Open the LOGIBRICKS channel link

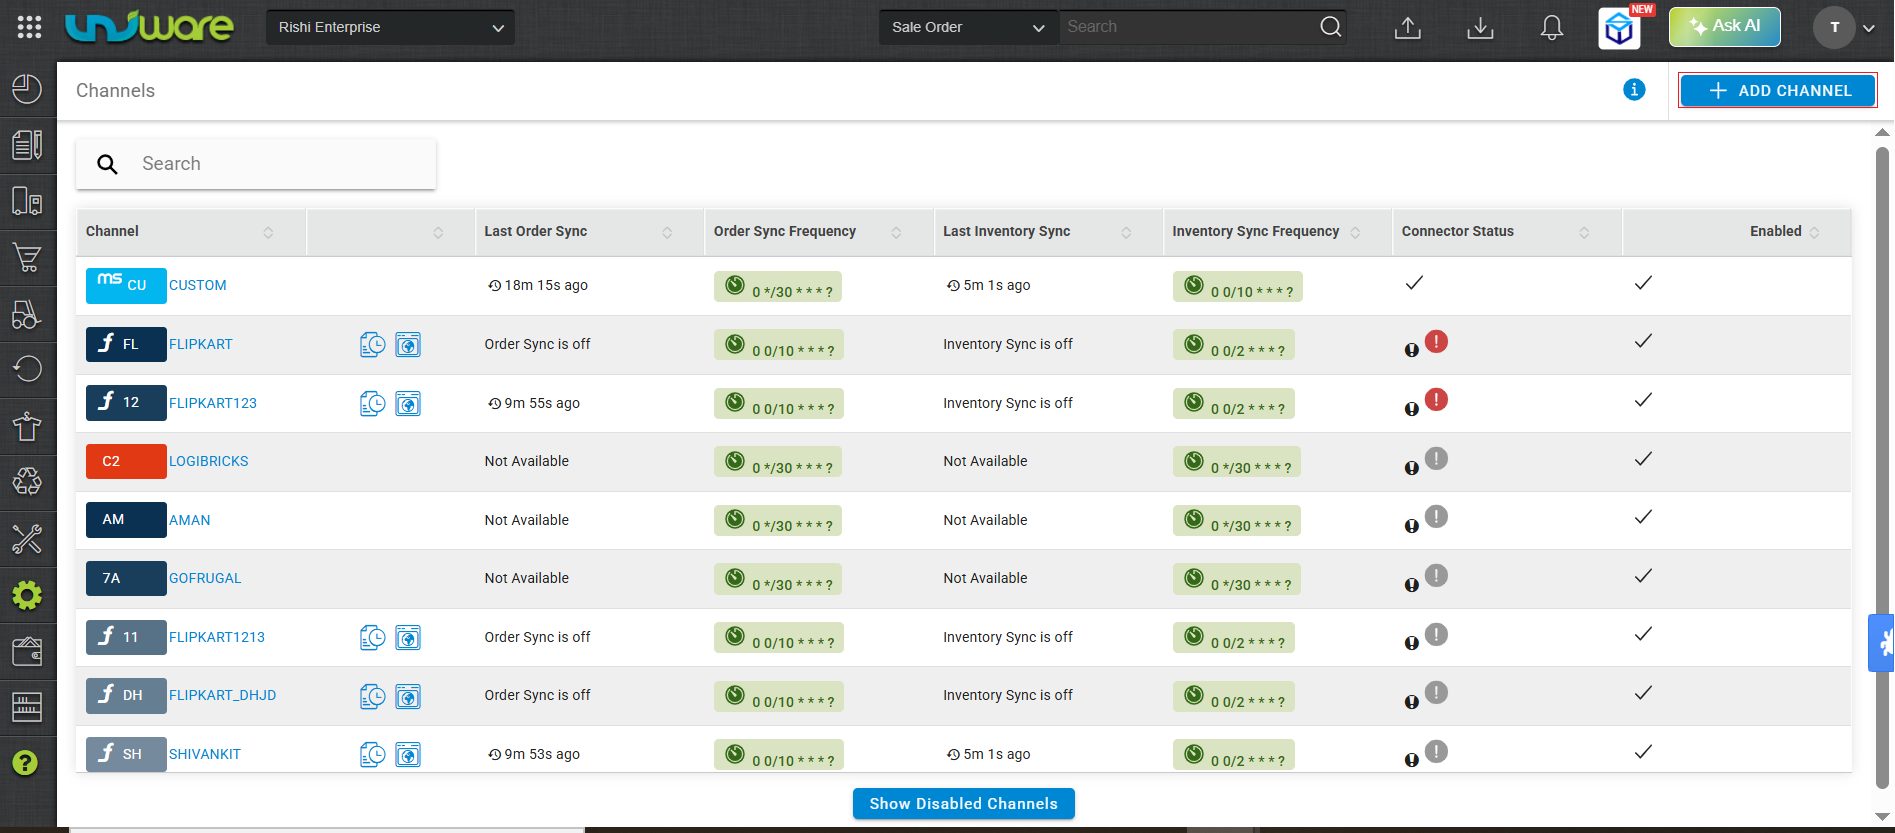208,461
